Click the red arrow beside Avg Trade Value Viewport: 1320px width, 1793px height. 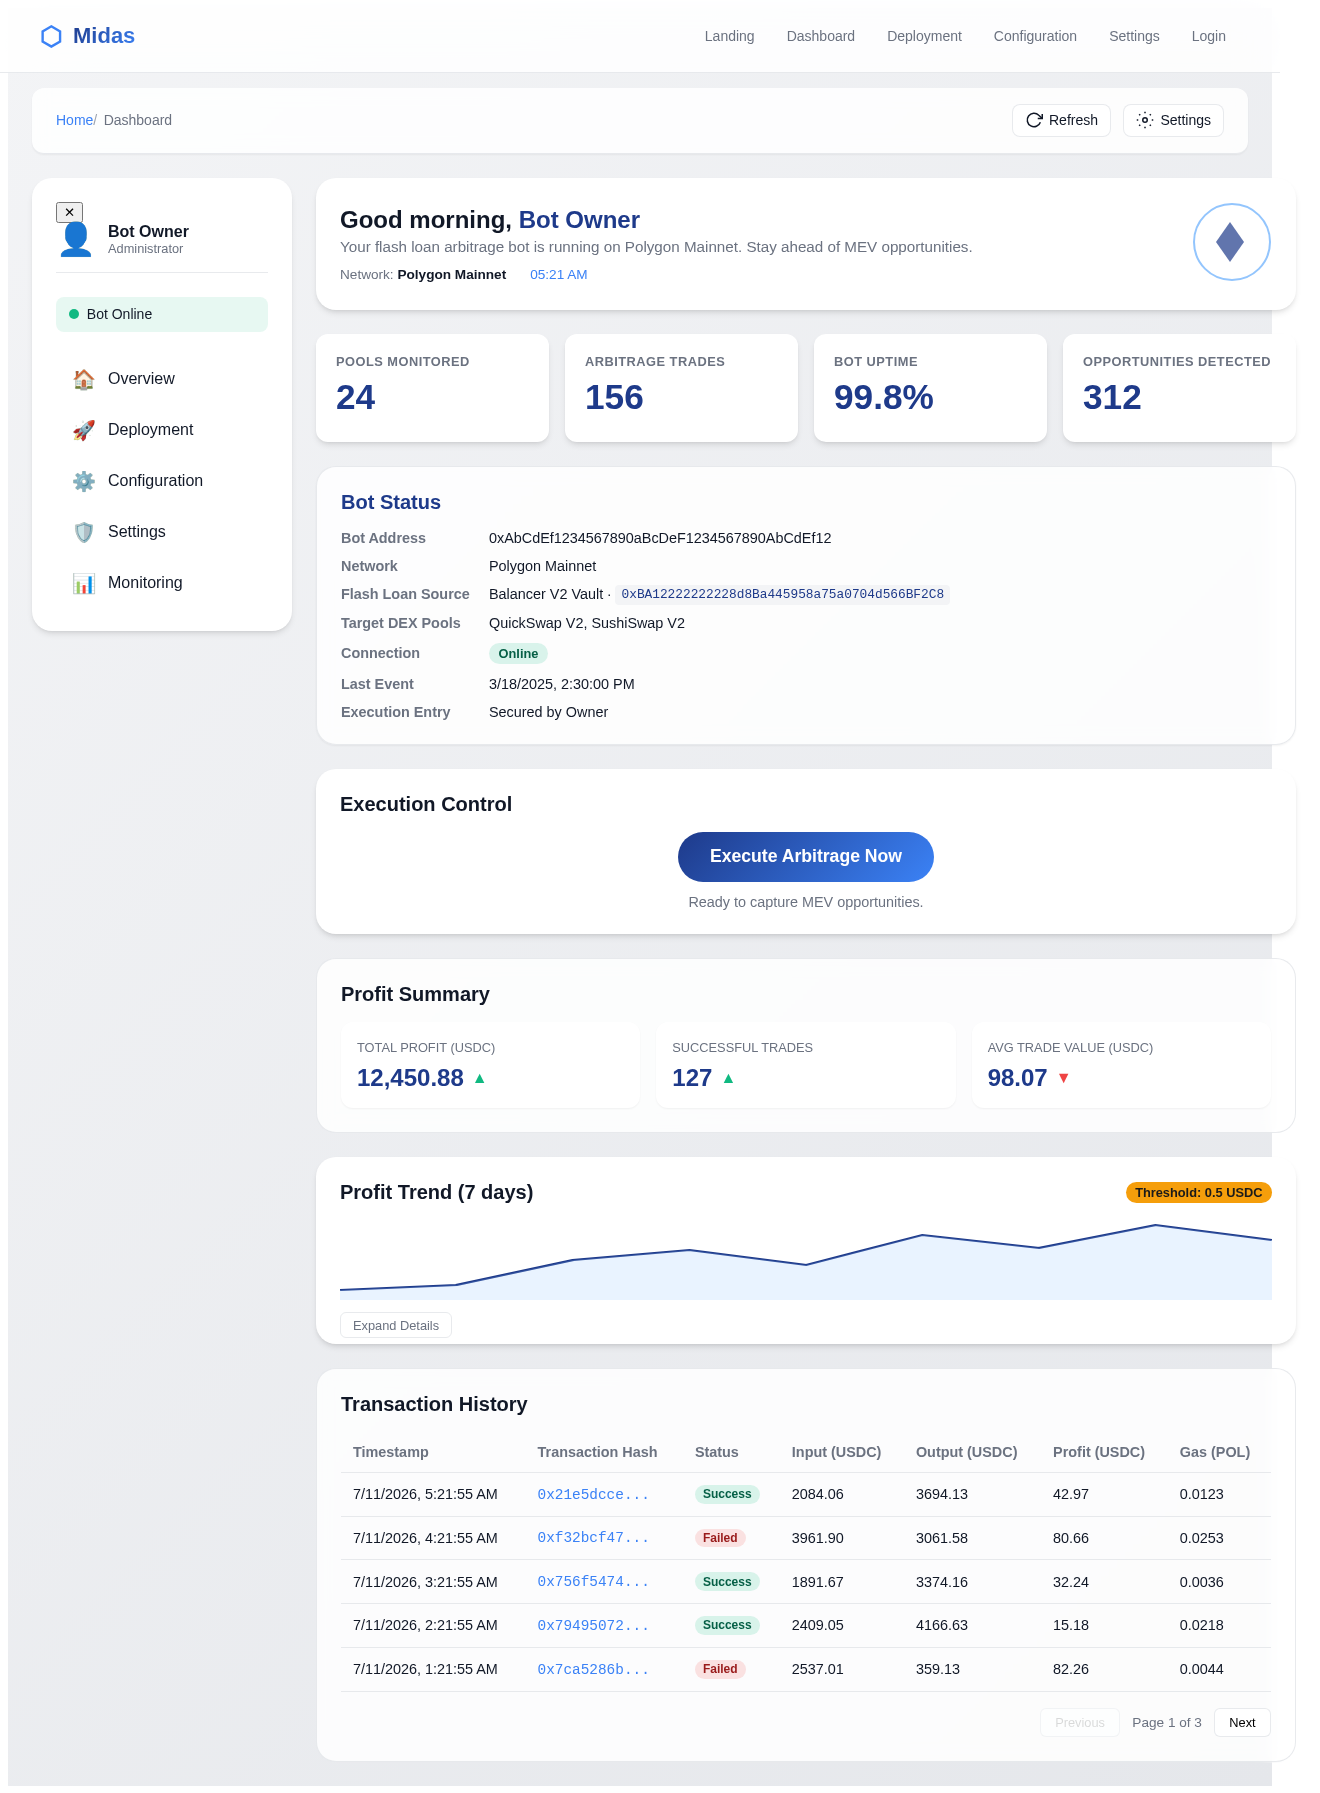pos(1064,1078)
